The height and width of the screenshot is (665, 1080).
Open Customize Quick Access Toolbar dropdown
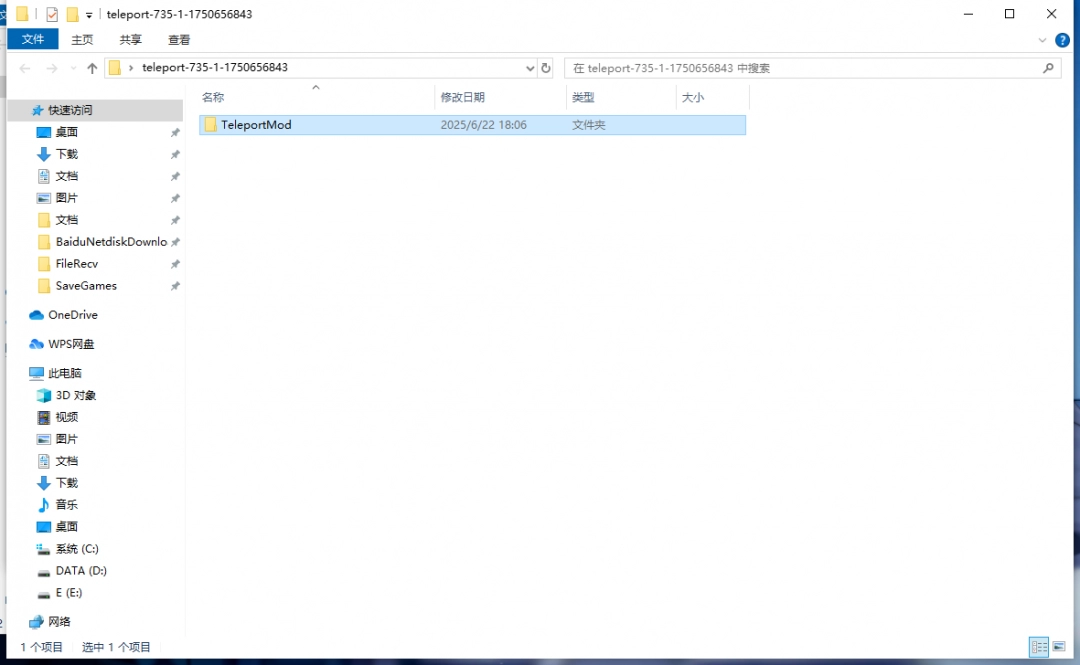(x=89, y=15)
